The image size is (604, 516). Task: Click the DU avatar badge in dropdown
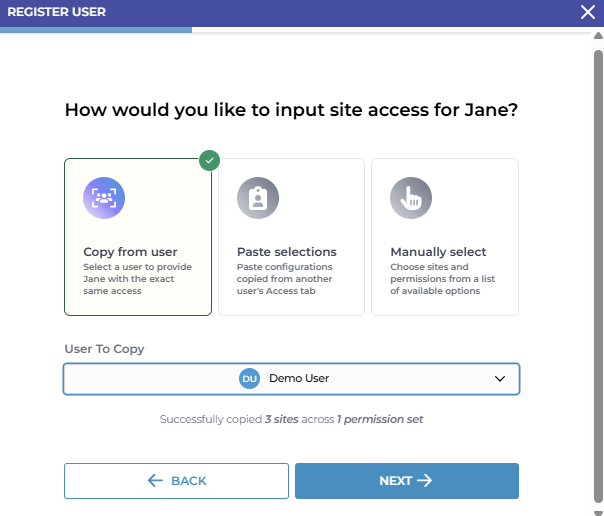click(x=249, y=379)
